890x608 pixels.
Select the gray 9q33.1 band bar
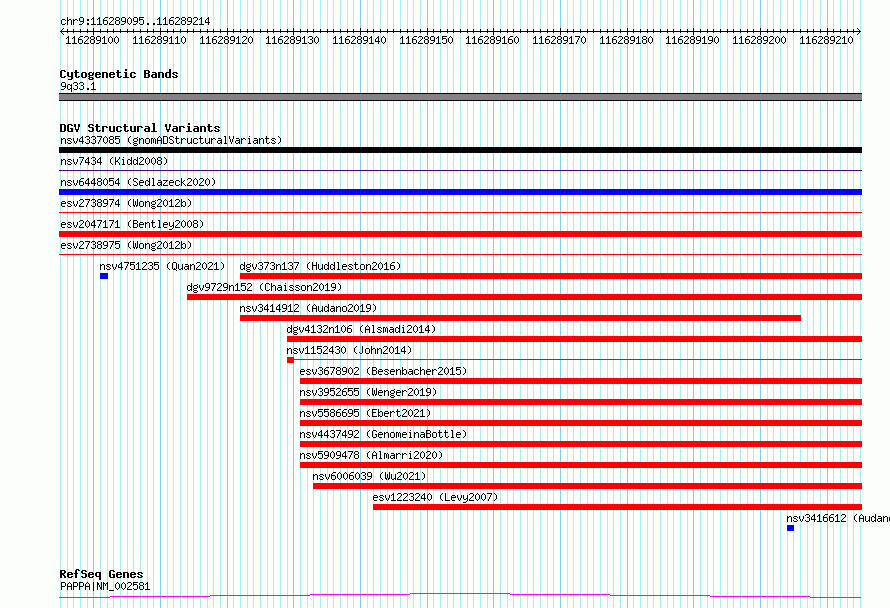click(460, 97)
